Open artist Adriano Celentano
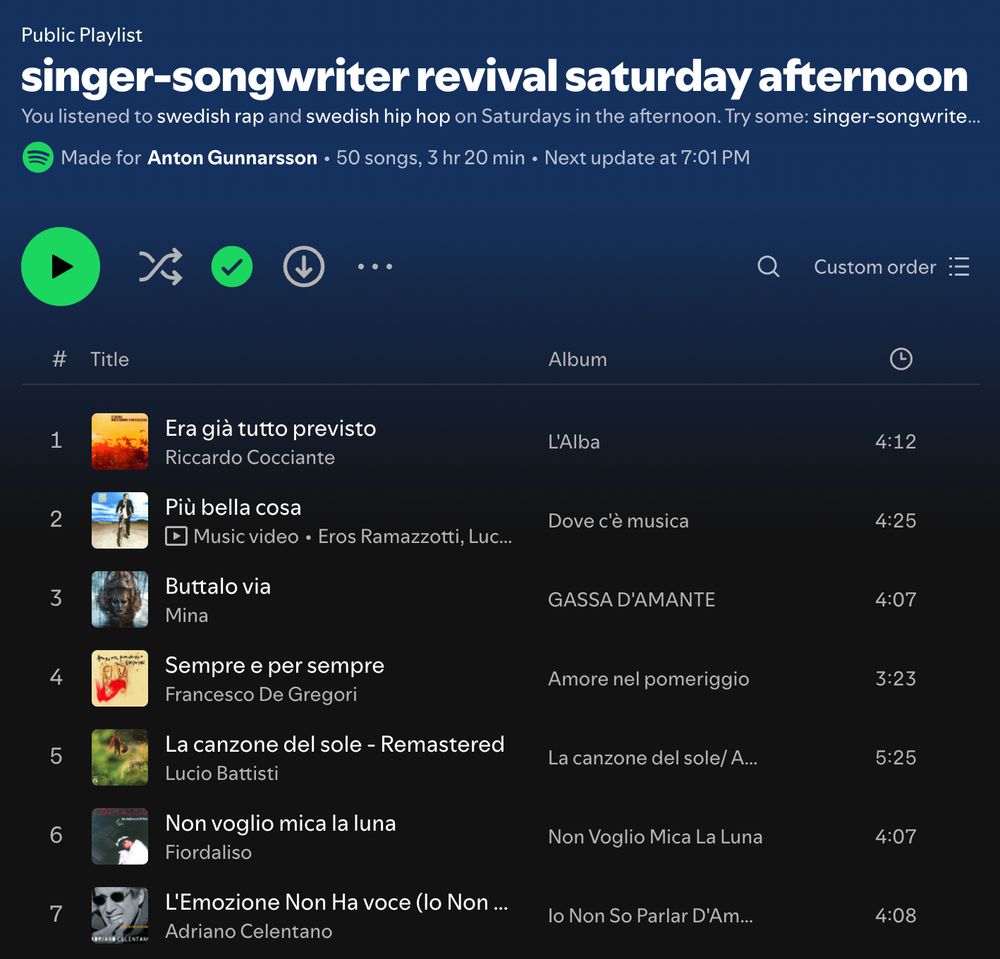This screenshot has width=1000, height=959. pos(249,932)
